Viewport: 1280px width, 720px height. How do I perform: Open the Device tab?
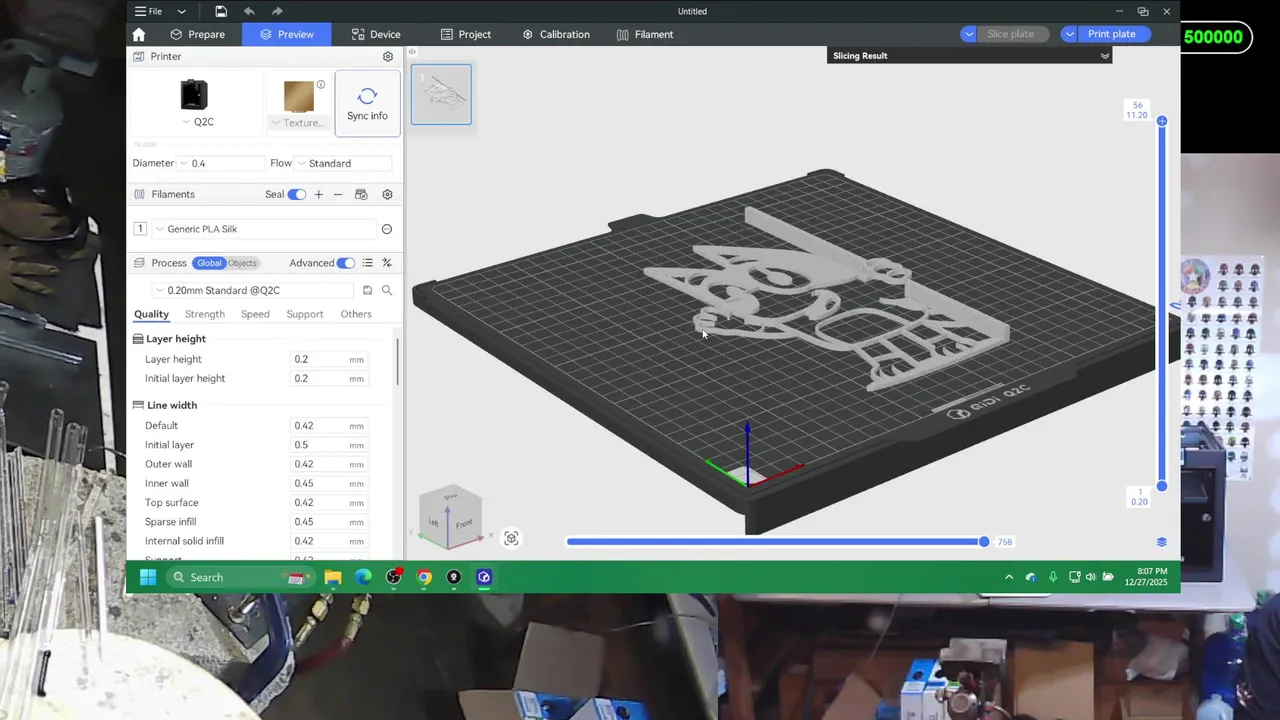click(376, 34)
